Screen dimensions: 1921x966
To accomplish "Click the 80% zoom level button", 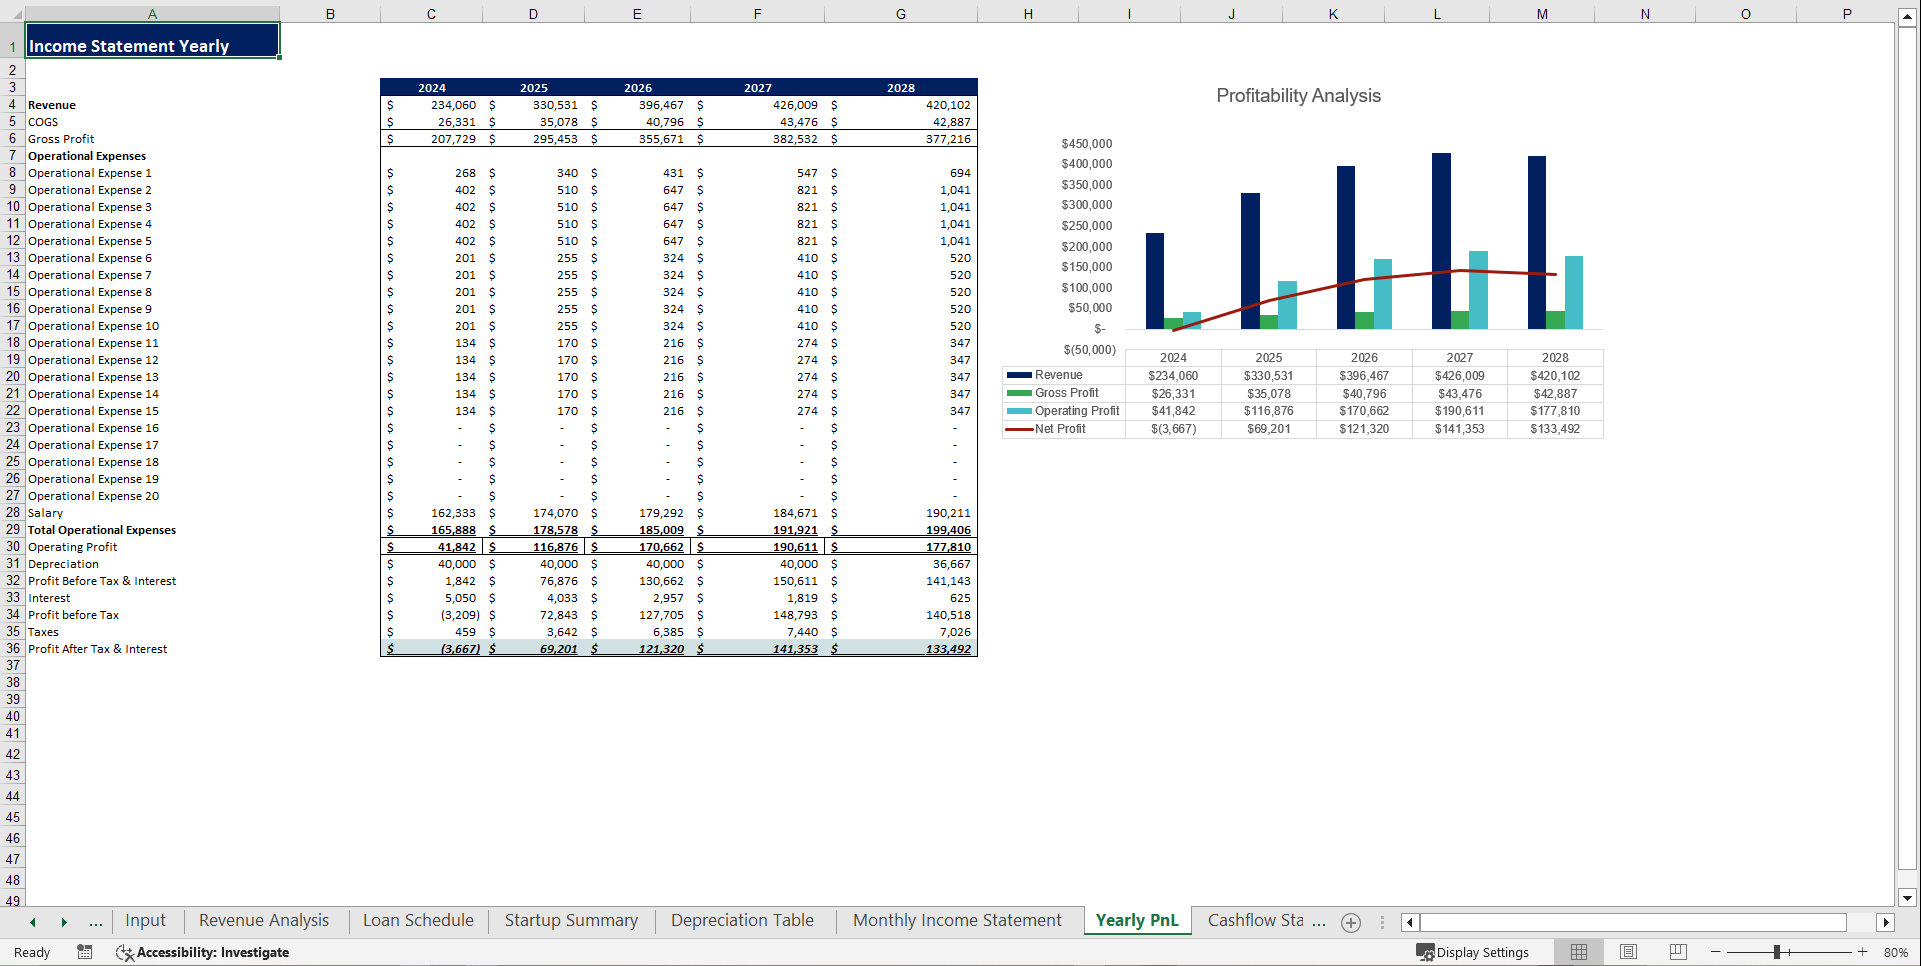I will 1895,952.
